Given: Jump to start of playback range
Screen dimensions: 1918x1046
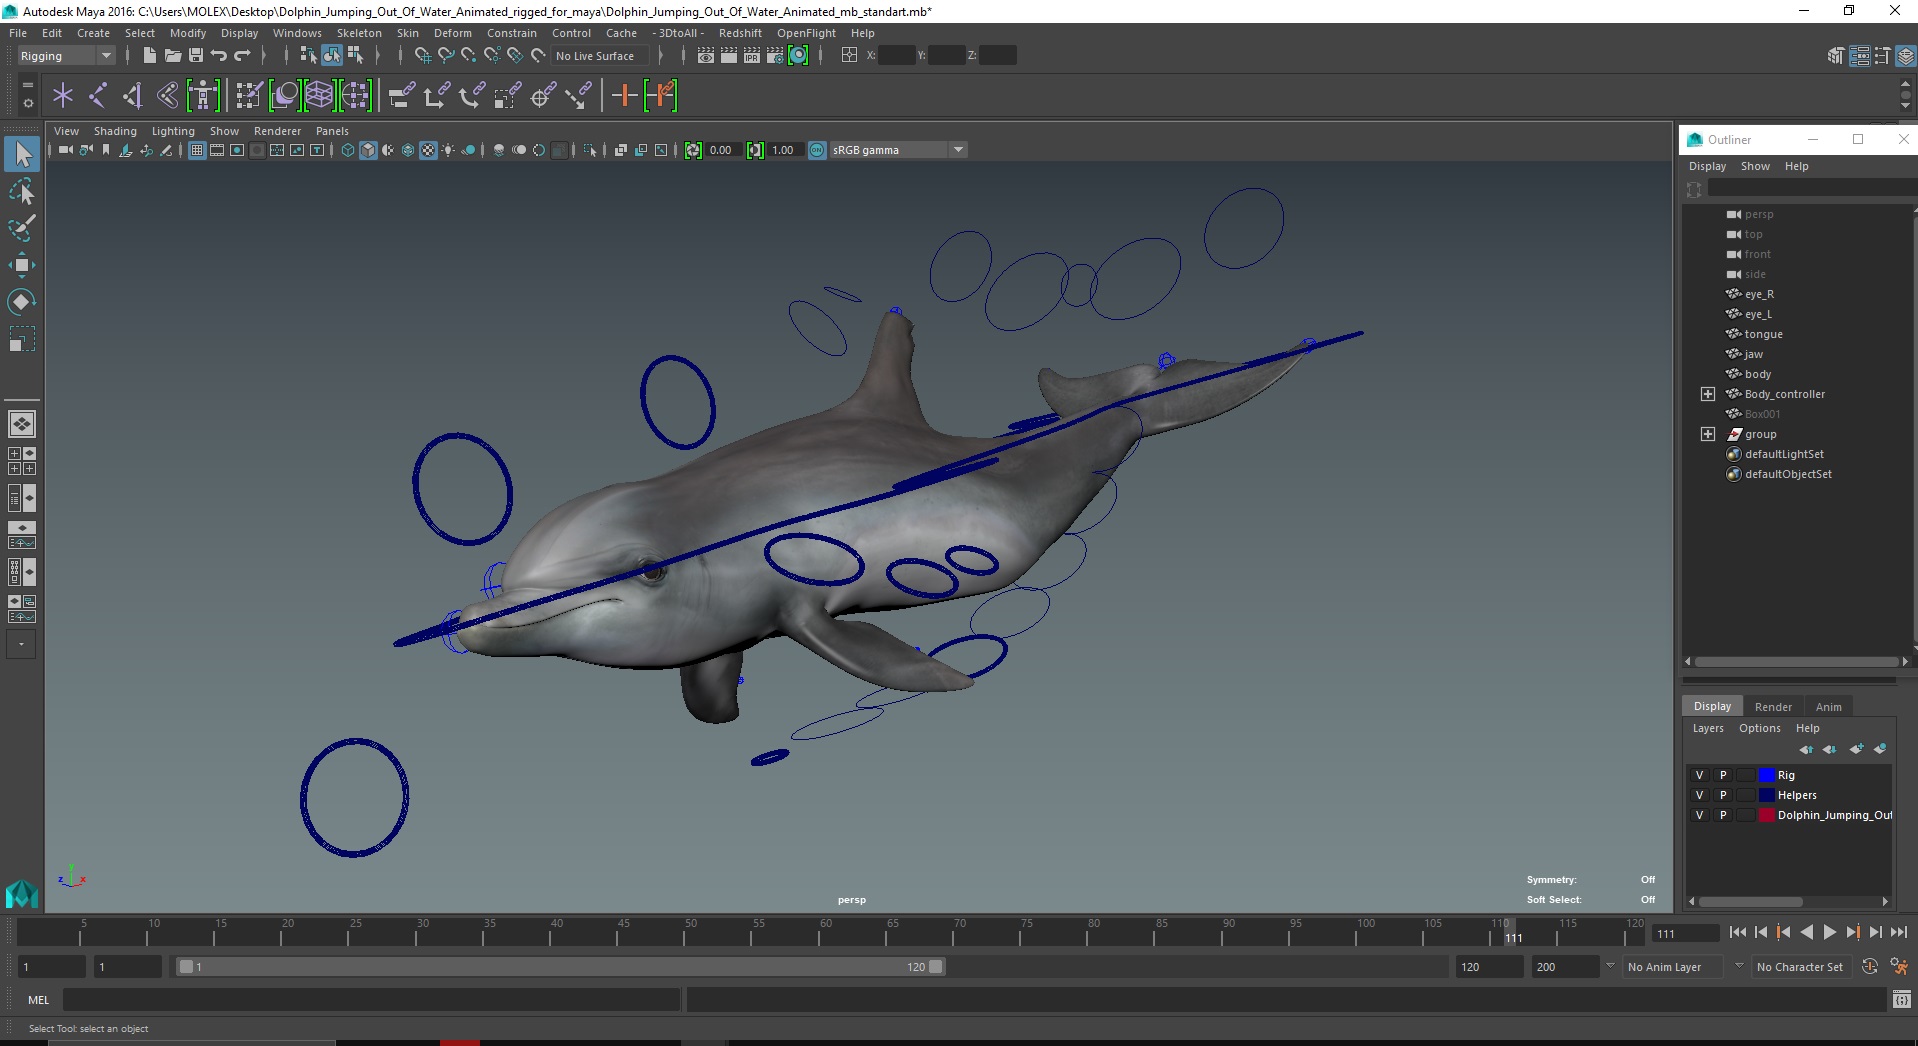Looking at the screenshot, I should tap(1737, 932).
